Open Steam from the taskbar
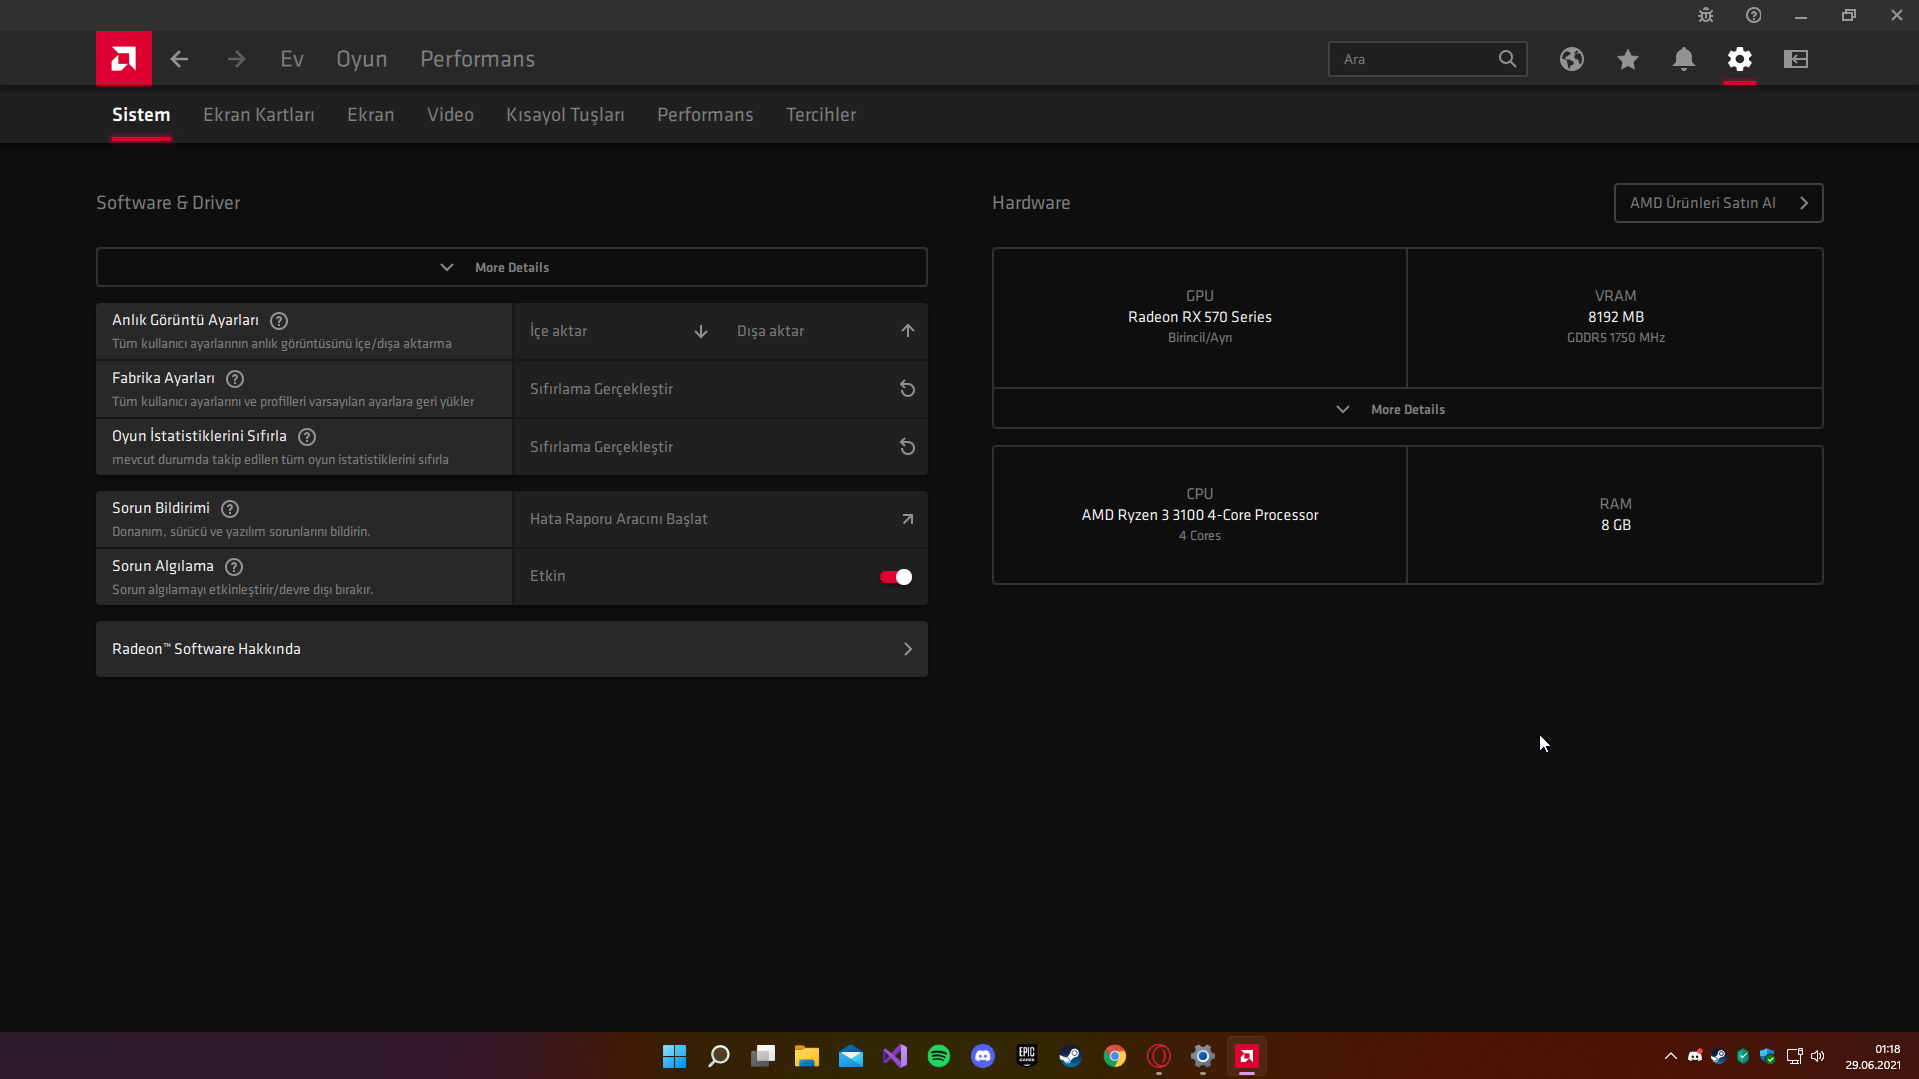 [x=1071, y=1056]
